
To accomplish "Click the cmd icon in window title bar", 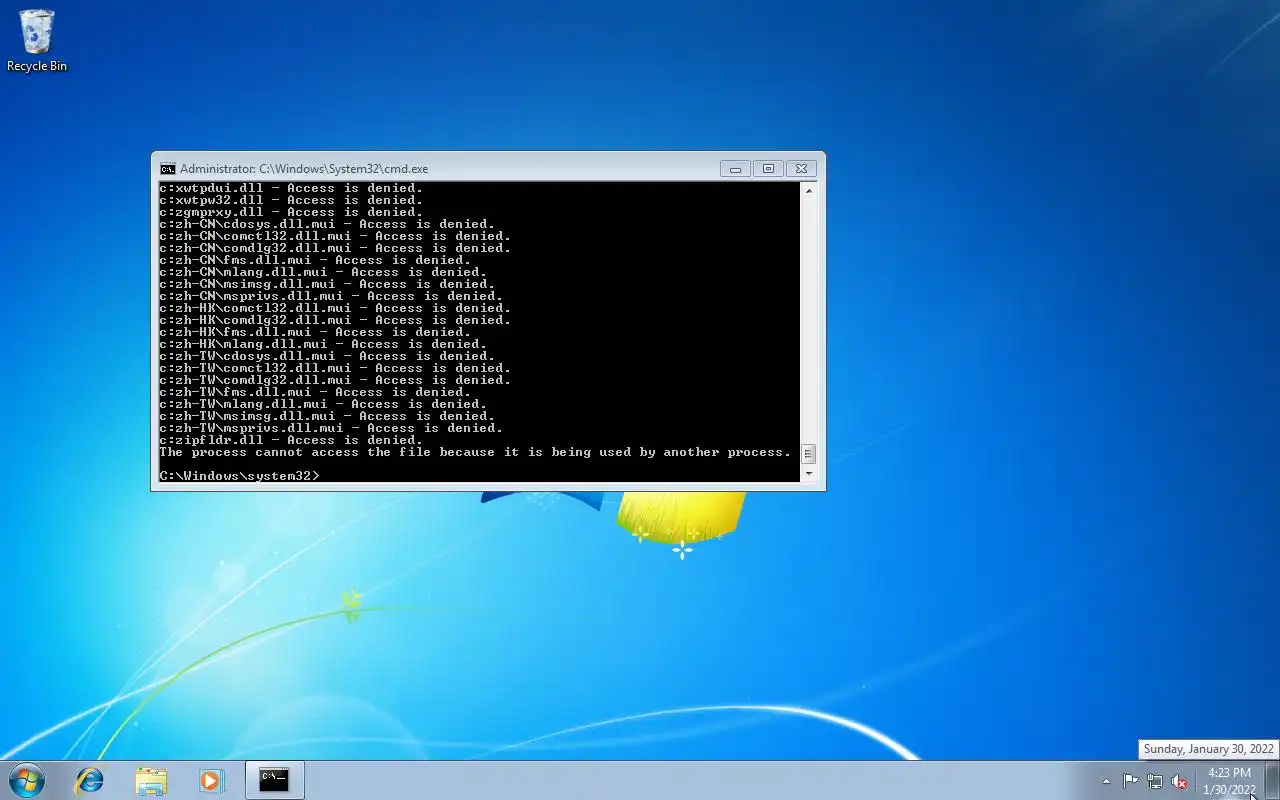I will tap(168, 169).
